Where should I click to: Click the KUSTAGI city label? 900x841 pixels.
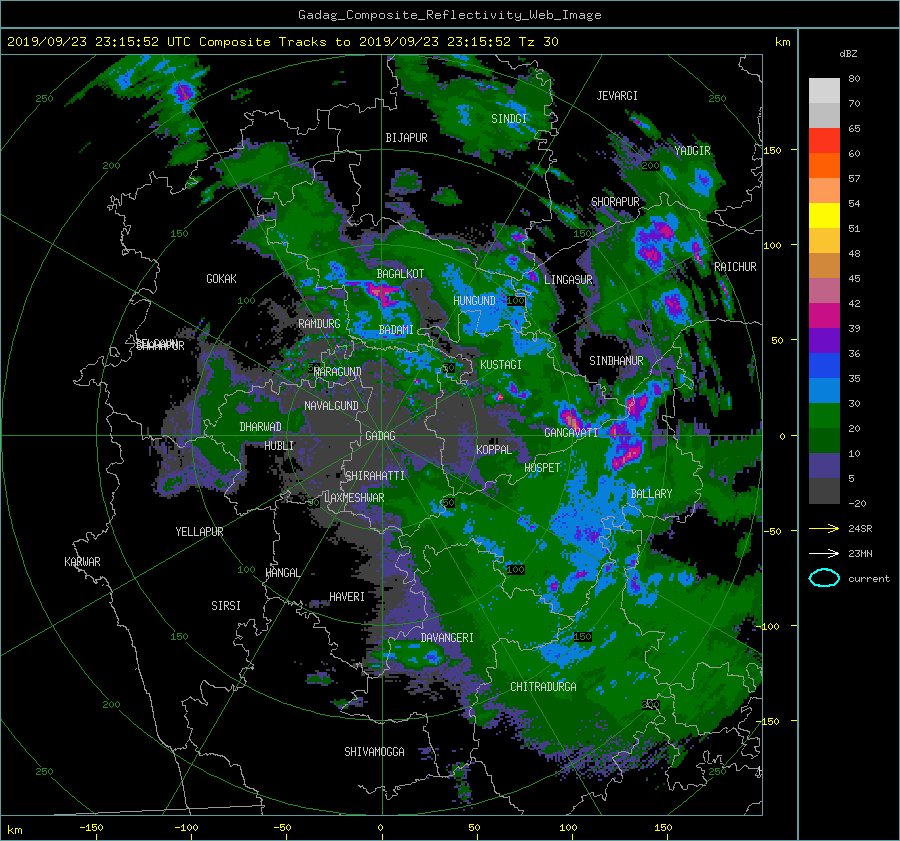pos(501,365)
